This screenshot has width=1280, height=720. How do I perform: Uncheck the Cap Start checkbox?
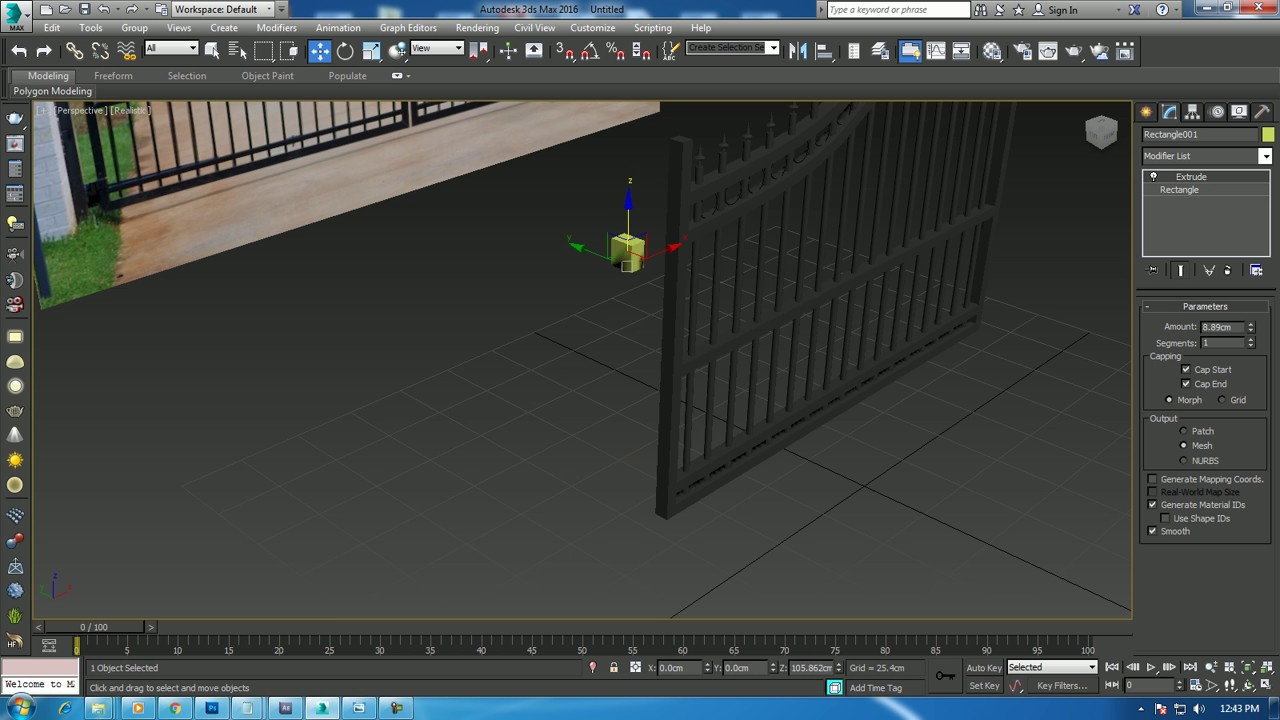(1186, 370)
